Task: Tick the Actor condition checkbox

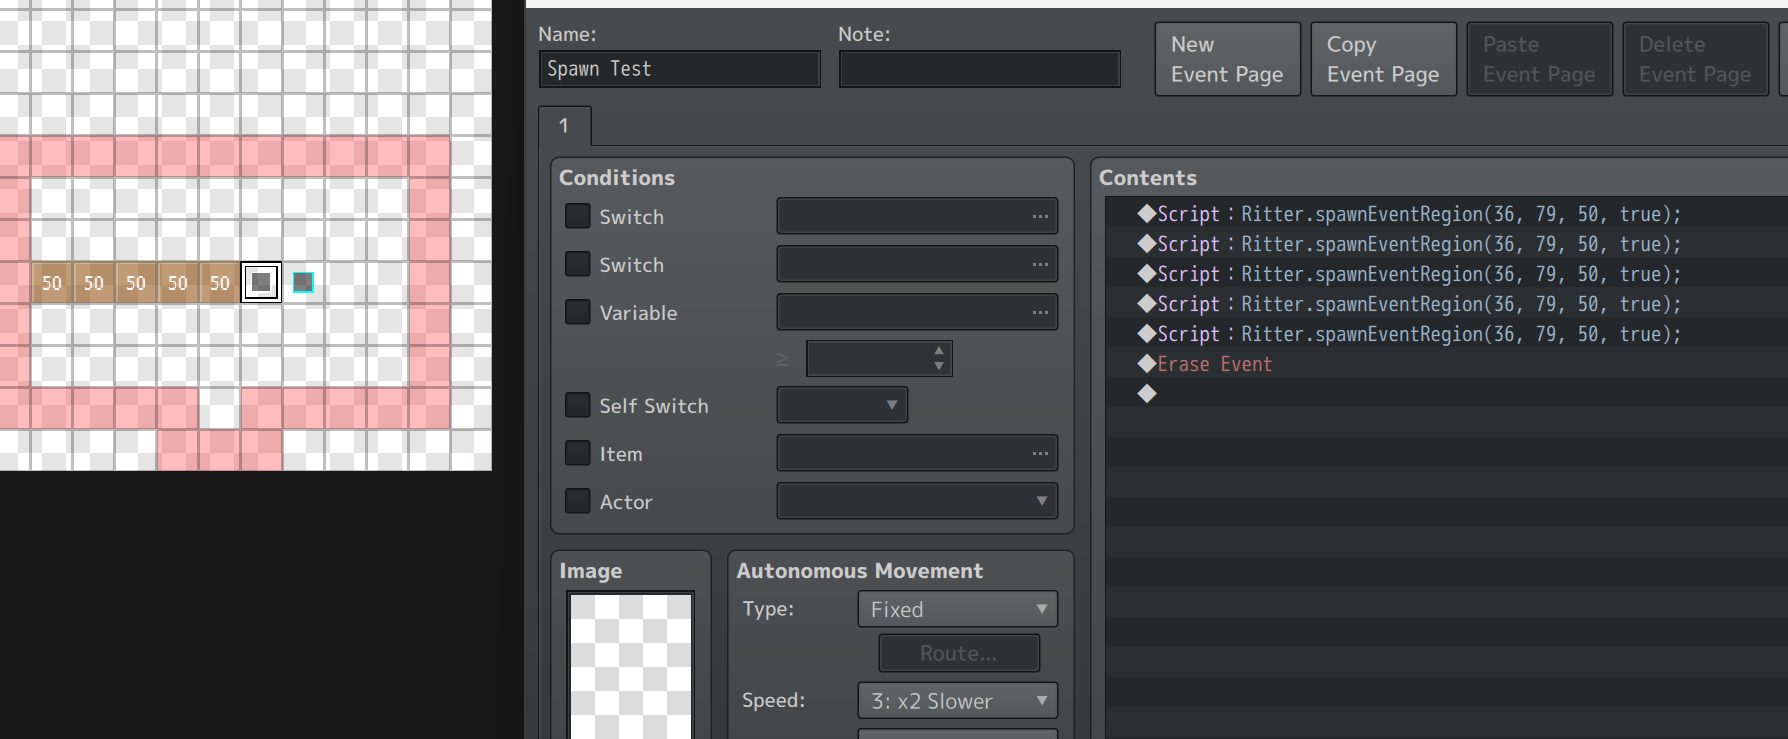Action: [578, 501]
